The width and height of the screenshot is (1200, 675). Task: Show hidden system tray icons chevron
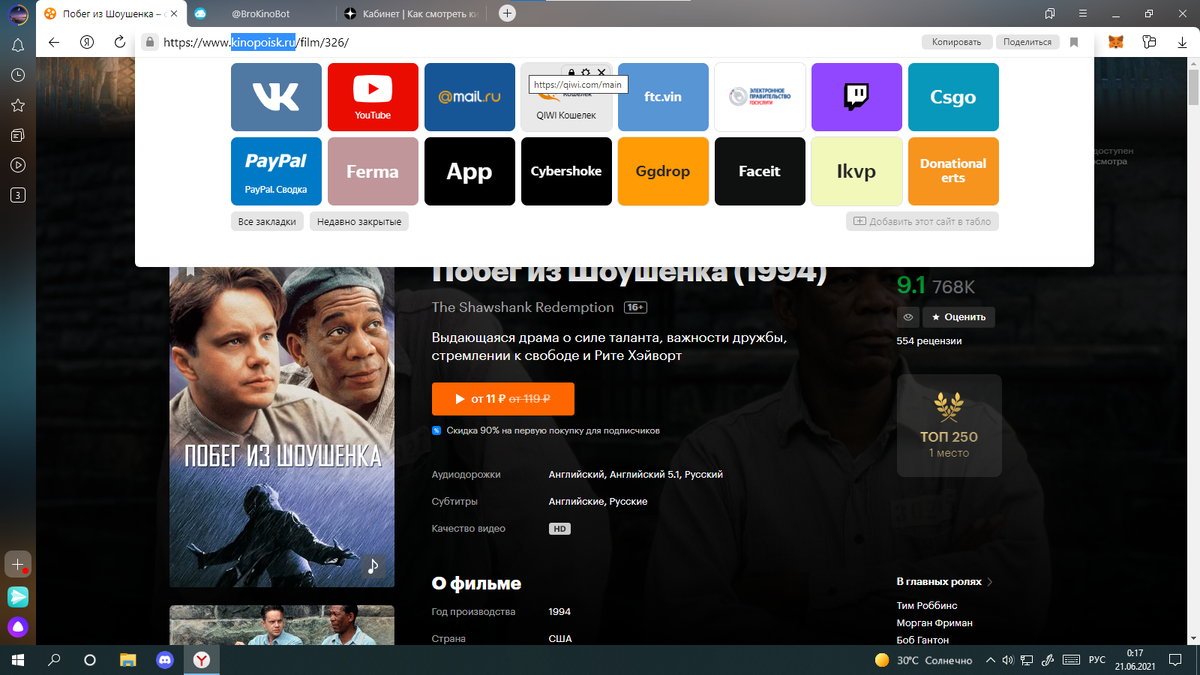click(x=991, y=660)
